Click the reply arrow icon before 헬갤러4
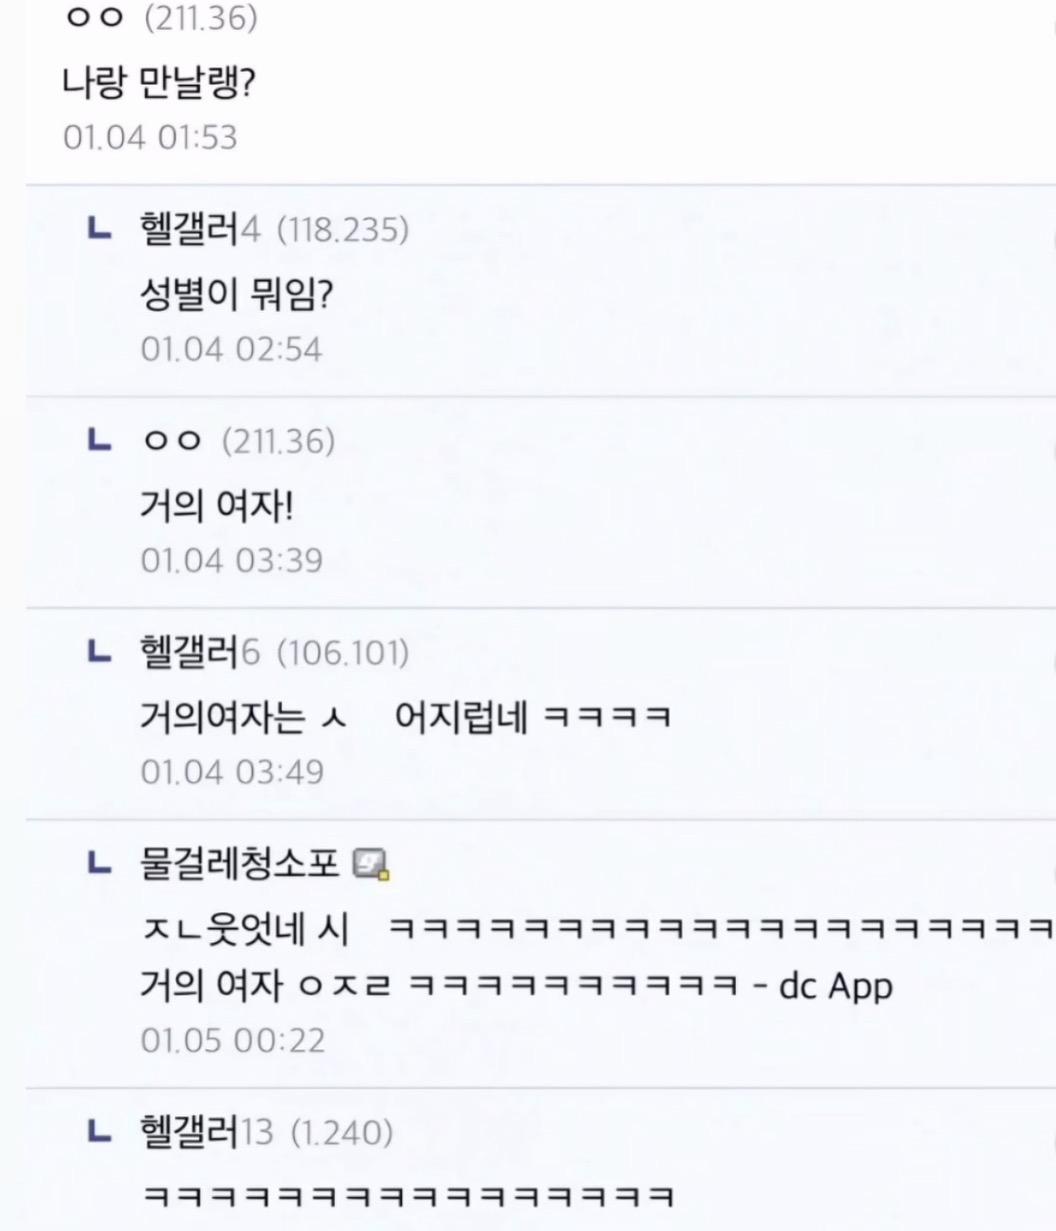This screenshot has height=1231, width=1056. pos(99,230)
